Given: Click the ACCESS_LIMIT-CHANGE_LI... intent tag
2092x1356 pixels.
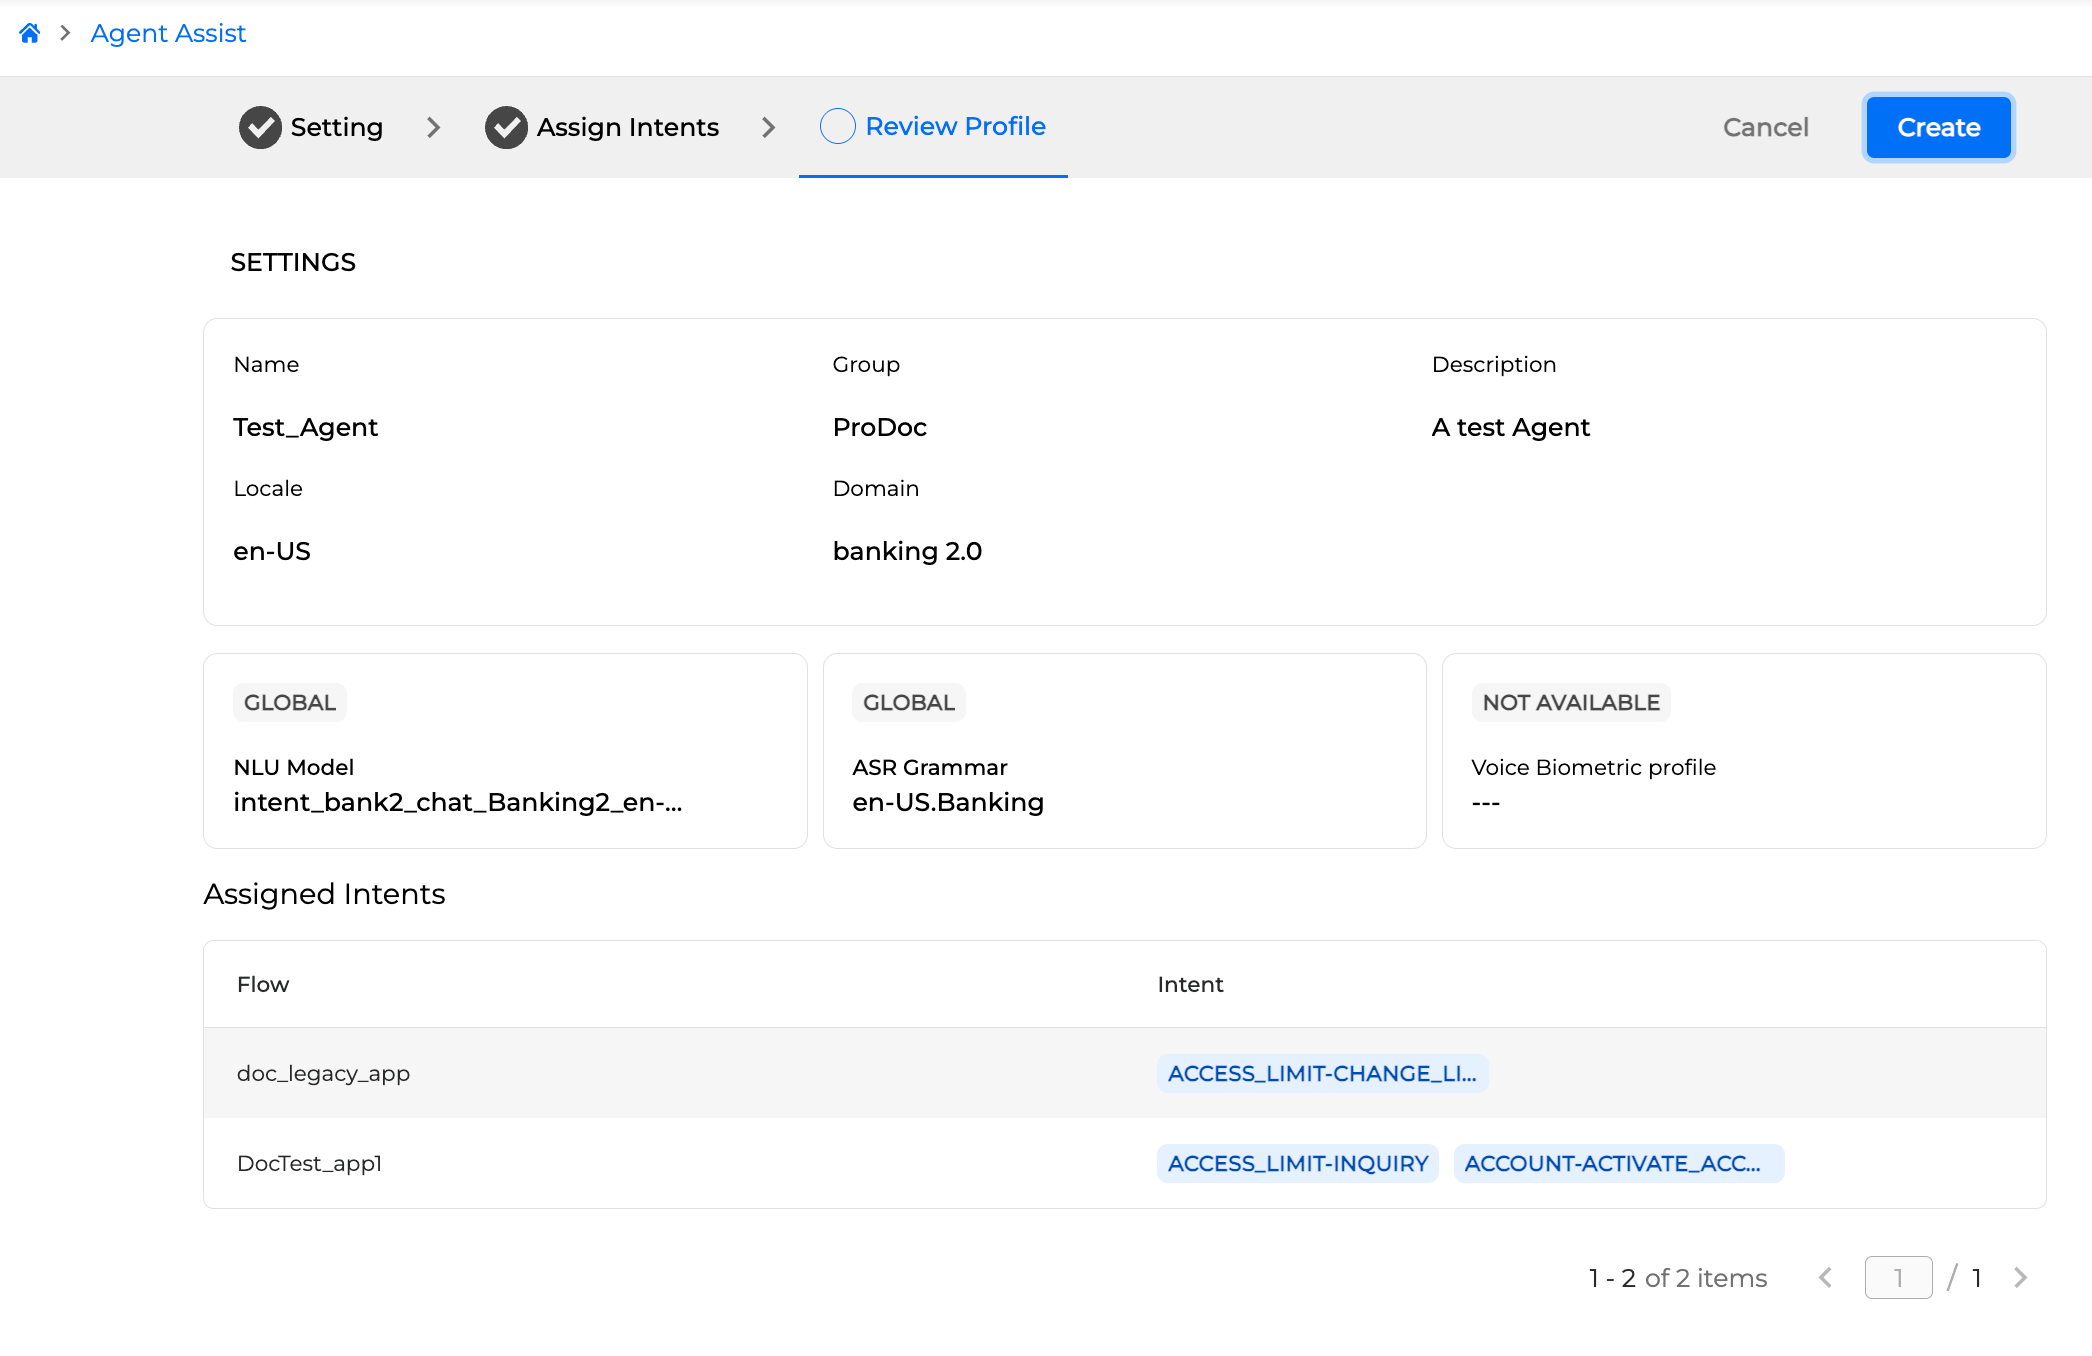Looking at the screenshot, I should (1321, 1073).
